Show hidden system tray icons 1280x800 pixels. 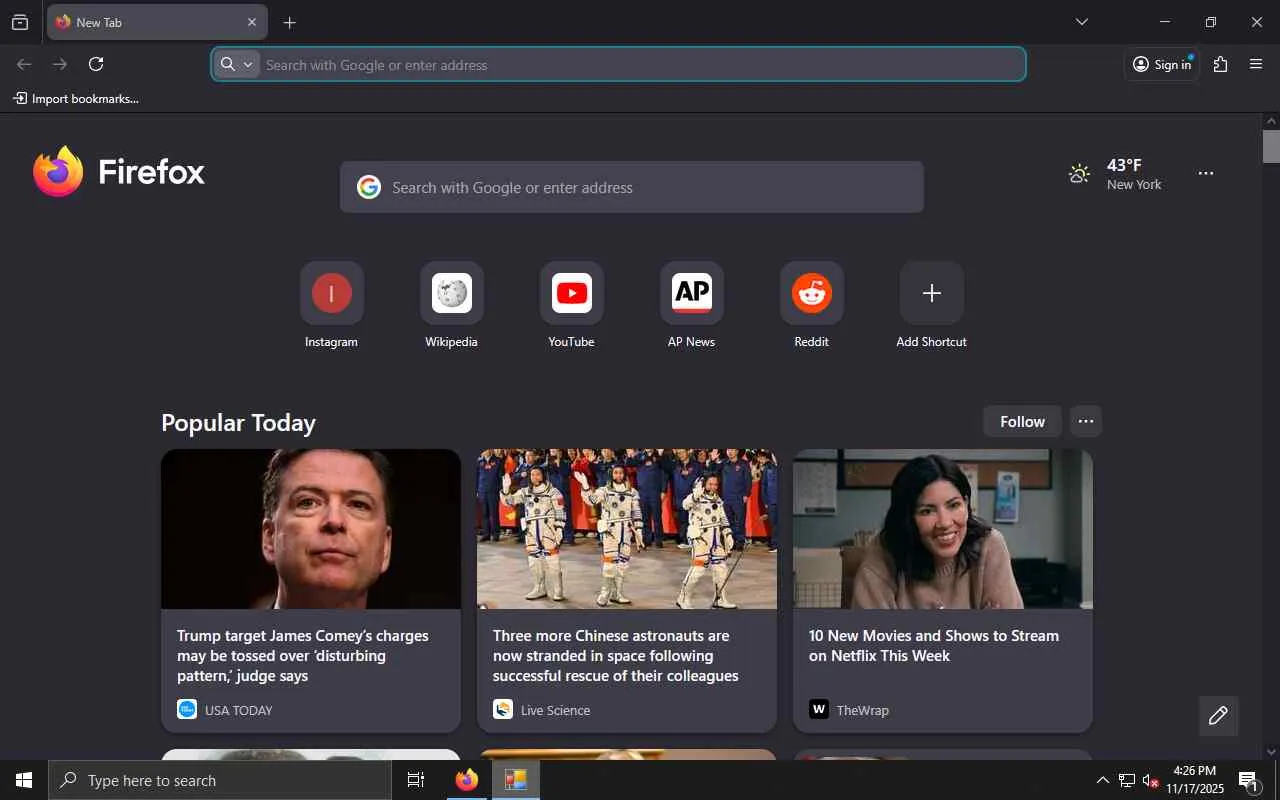(x=1102, y=780)
